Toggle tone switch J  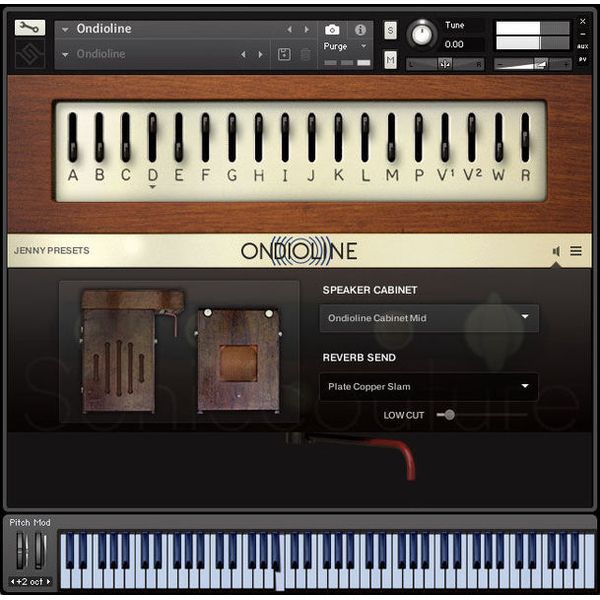[x=312, y=137]
